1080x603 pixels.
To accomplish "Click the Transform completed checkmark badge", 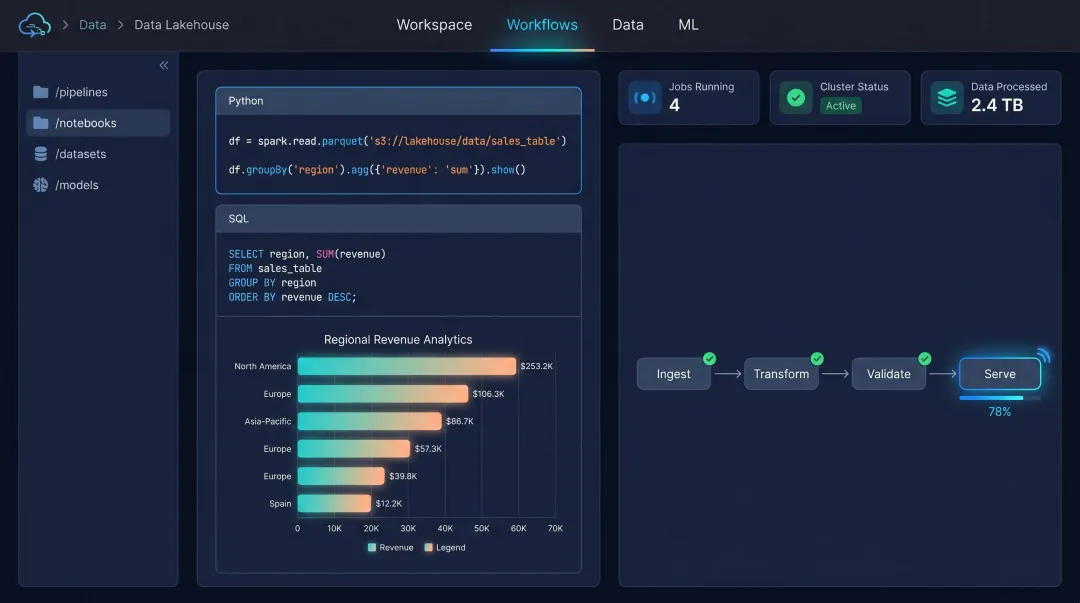I will click(x=817, y=358).
